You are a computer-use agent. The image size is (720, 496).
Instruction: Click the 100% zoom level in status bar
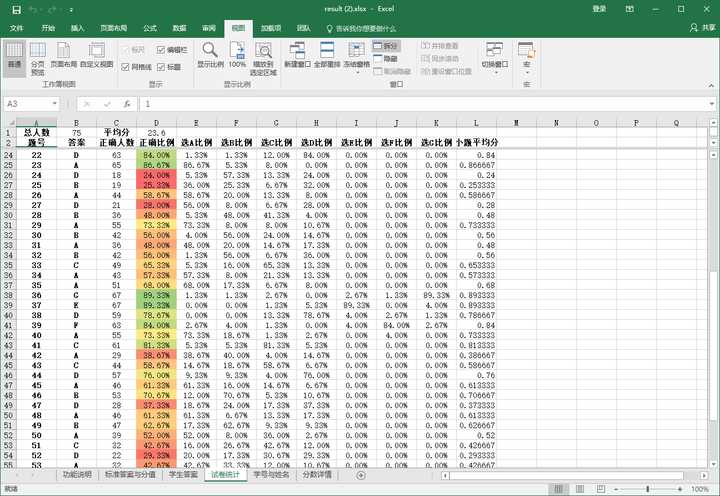click(700, 489)
